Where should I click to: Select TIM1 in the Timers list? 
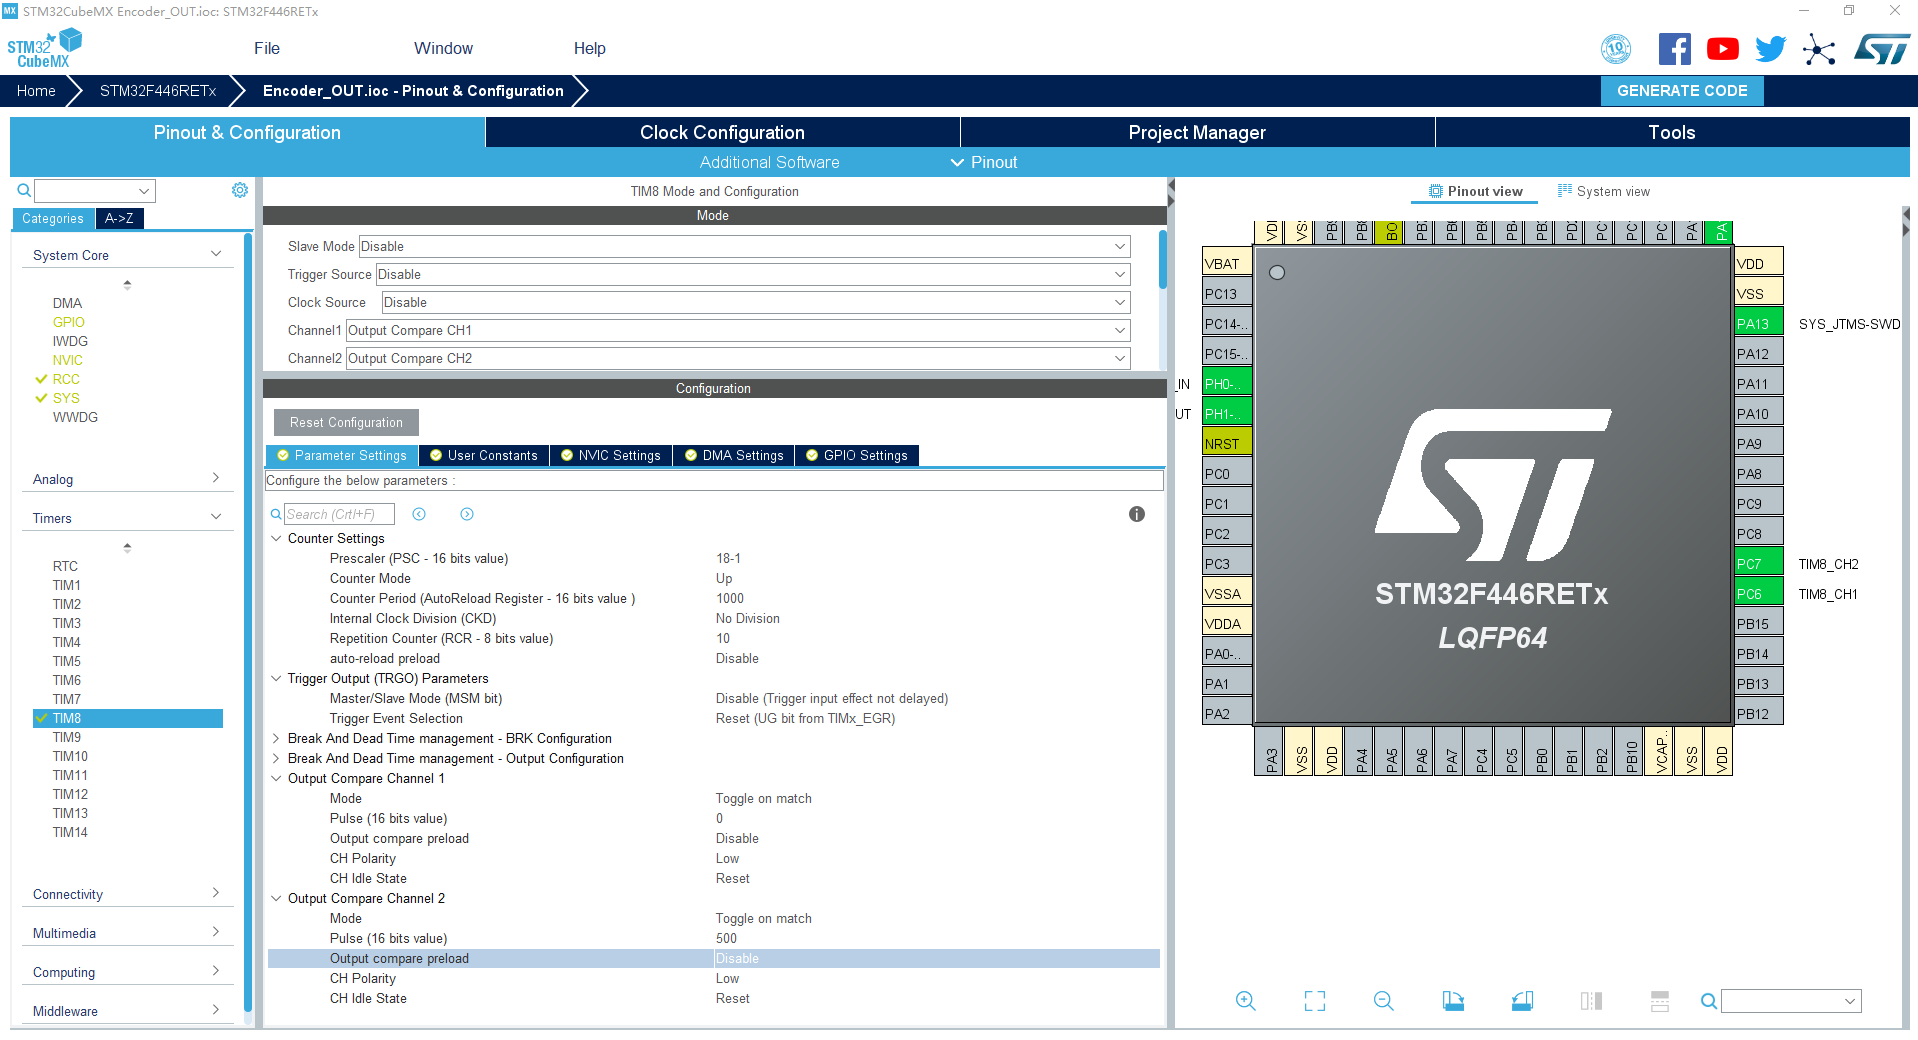pyautogui.click(x=67, y=585)
